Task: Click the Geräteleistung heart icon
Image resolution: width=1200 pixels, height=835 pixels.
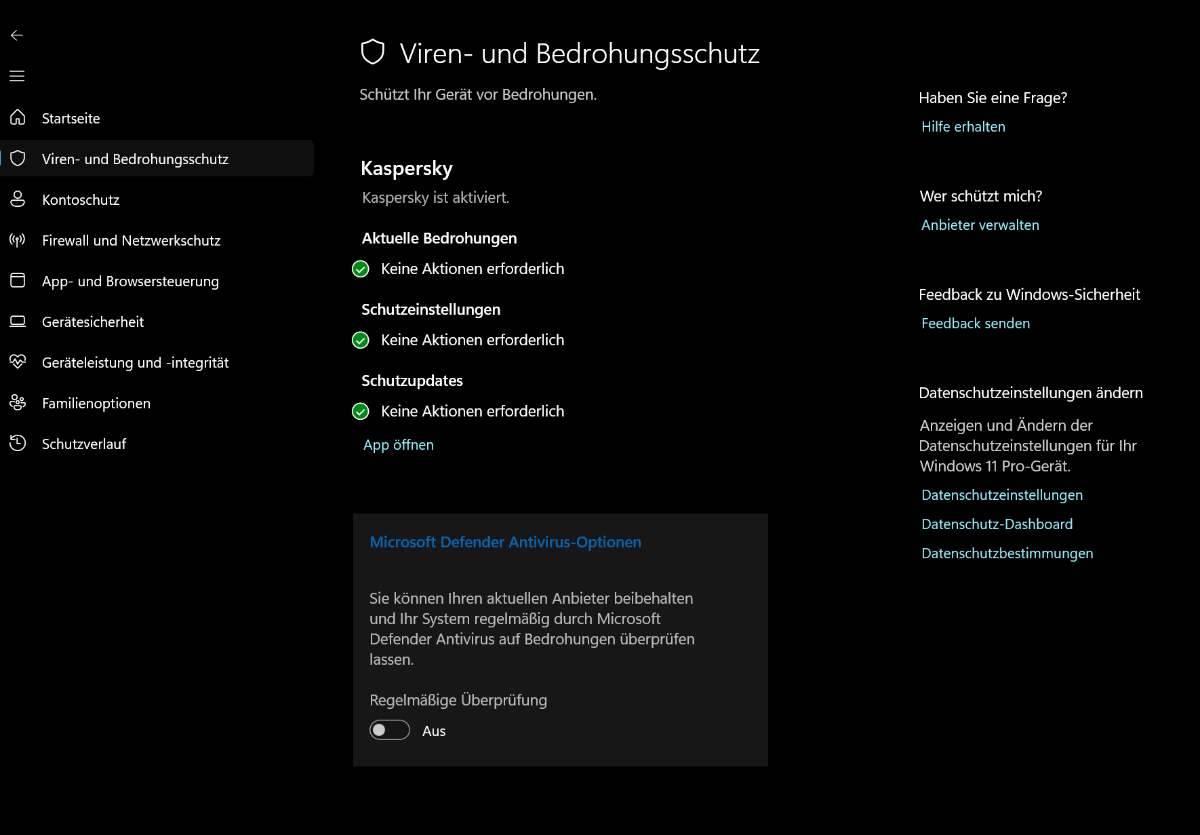Action: (x=17, y=362)
